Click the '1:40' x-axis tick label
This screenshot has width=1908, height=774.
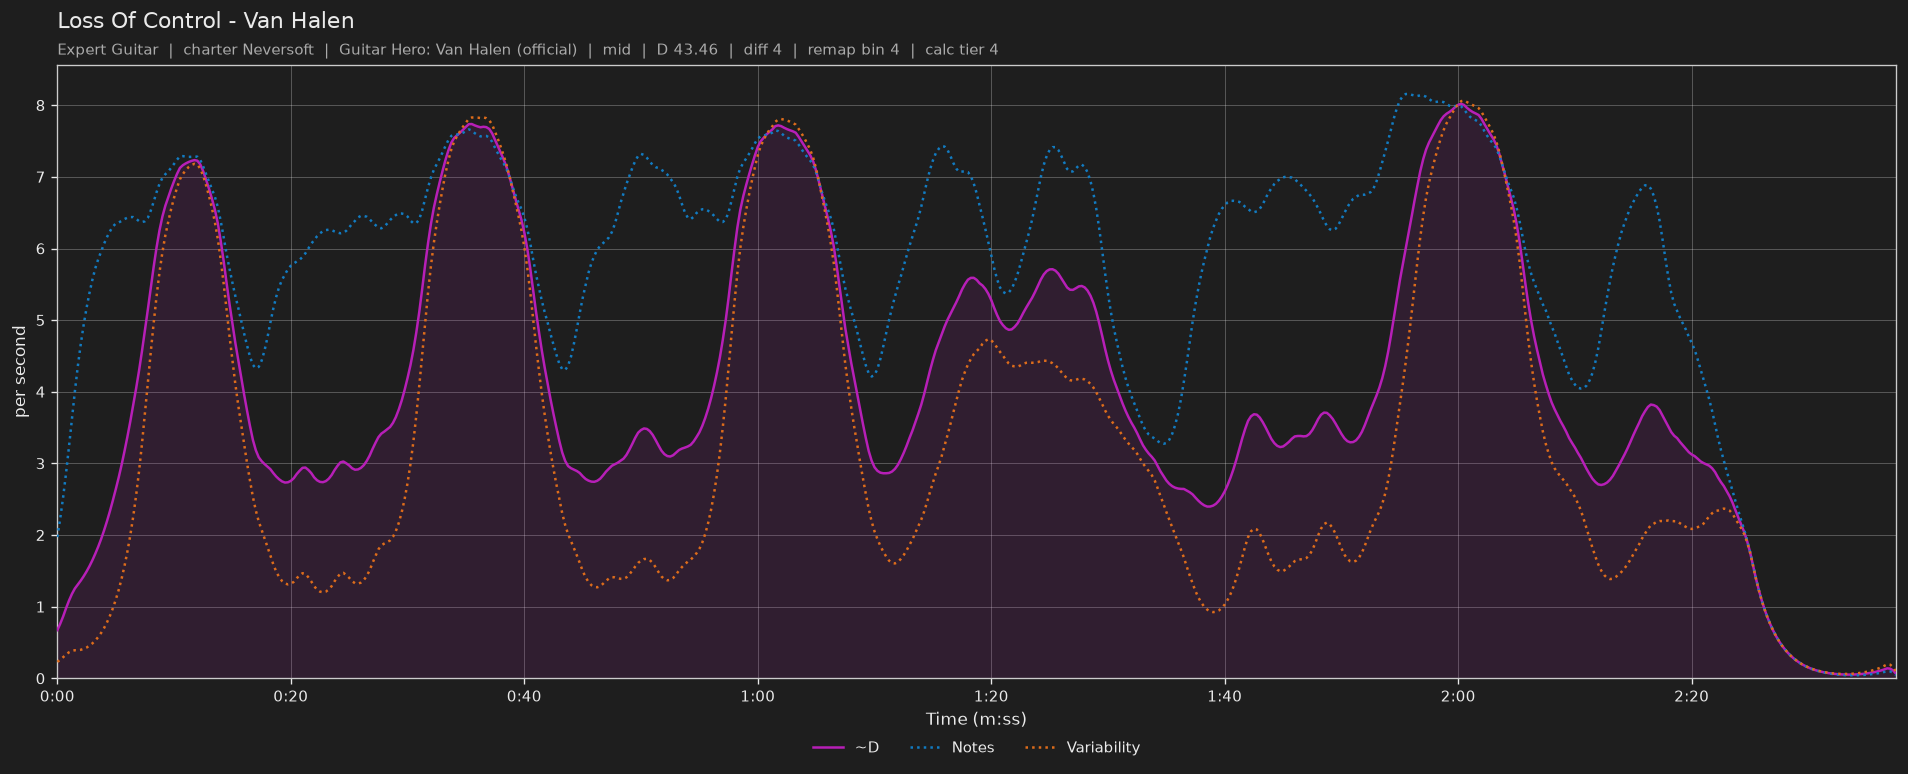(1225, 696)
